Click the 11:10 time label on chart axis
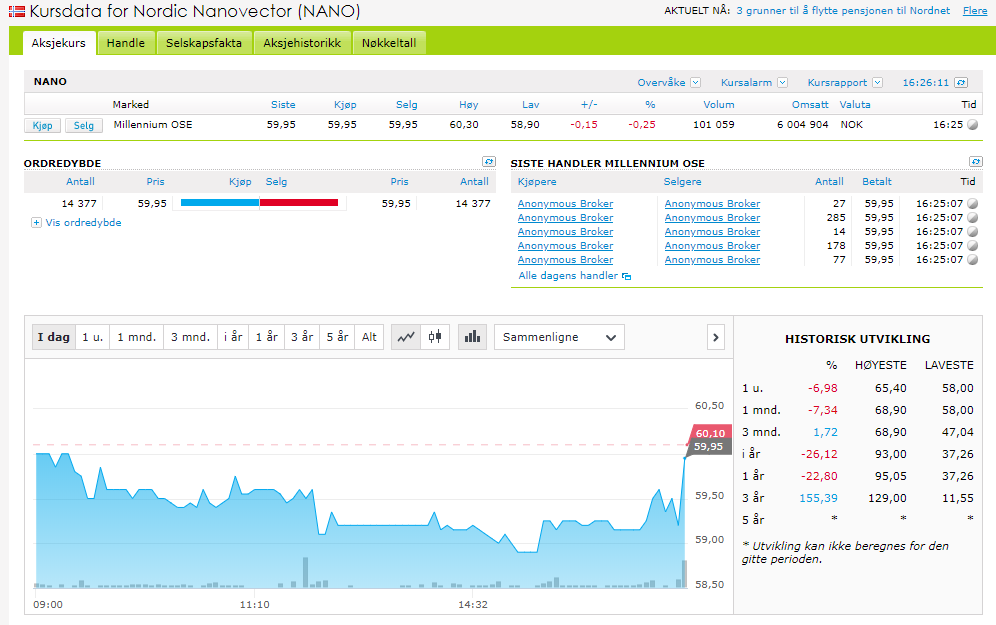This screenshot has width=996, height=625. (x=254, y=605)
